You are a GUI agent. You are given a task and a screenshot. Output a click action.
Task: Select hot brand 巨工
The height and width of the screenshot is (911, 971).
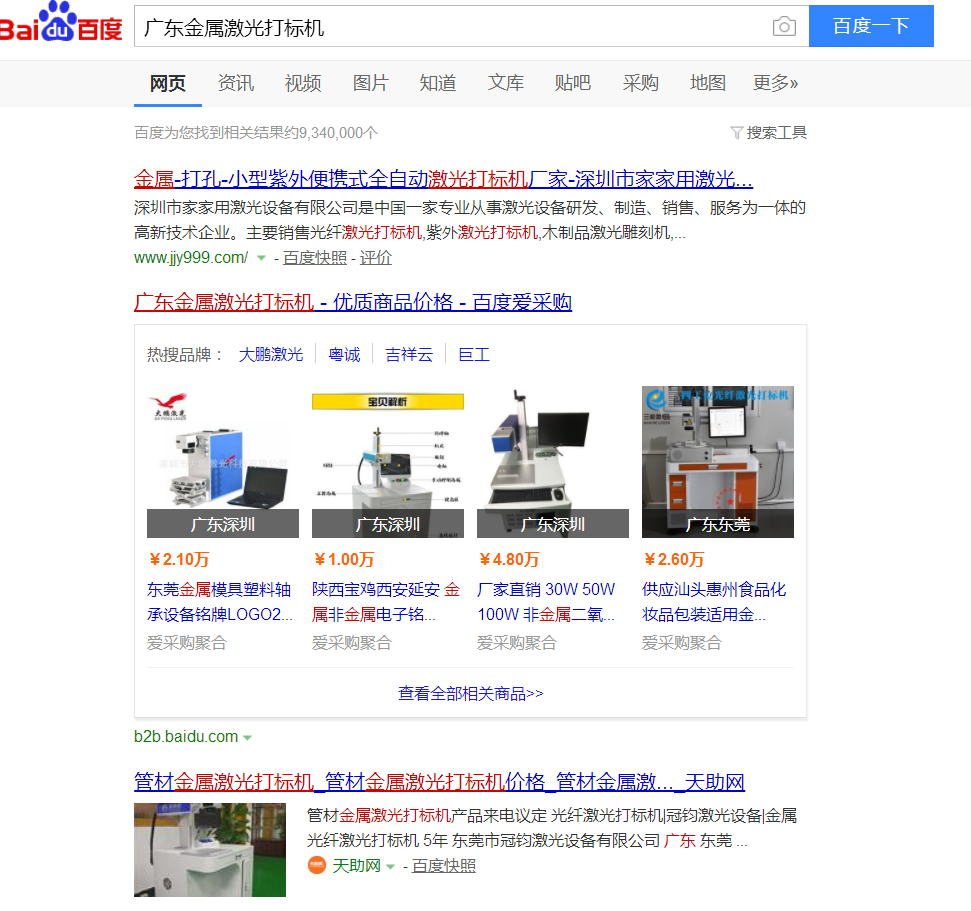click(474, 355)
